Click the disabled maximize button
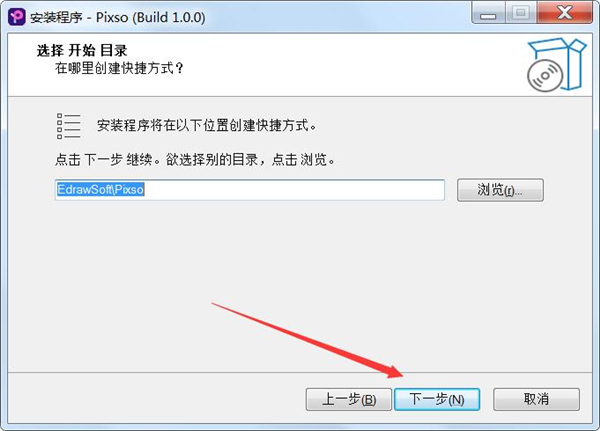 (521, 13)
